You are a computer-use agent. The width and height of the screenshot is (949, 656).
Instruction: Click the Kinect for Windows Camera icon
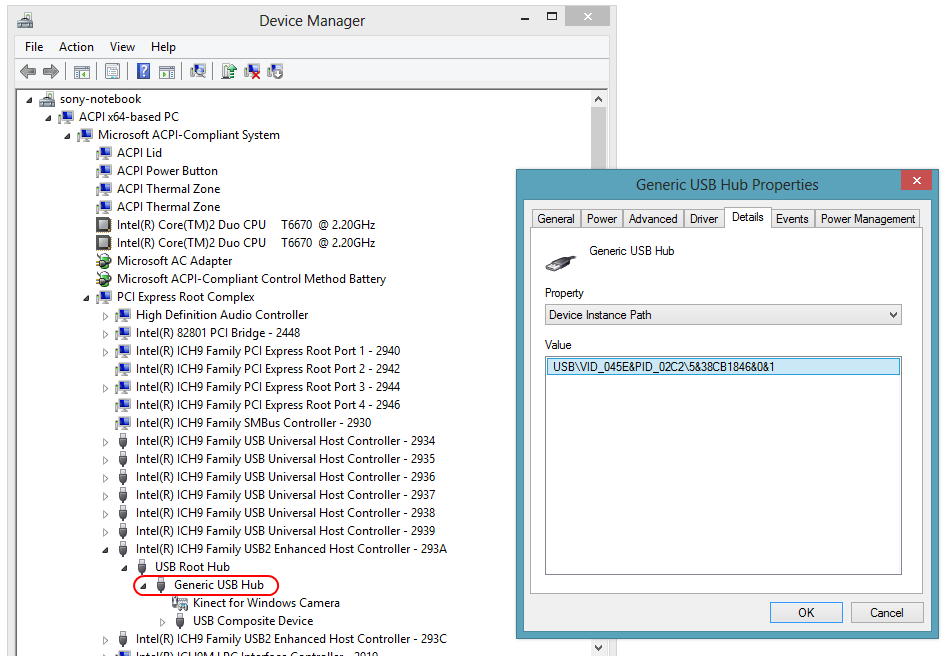pyautogui.click(x=180, y=603)
